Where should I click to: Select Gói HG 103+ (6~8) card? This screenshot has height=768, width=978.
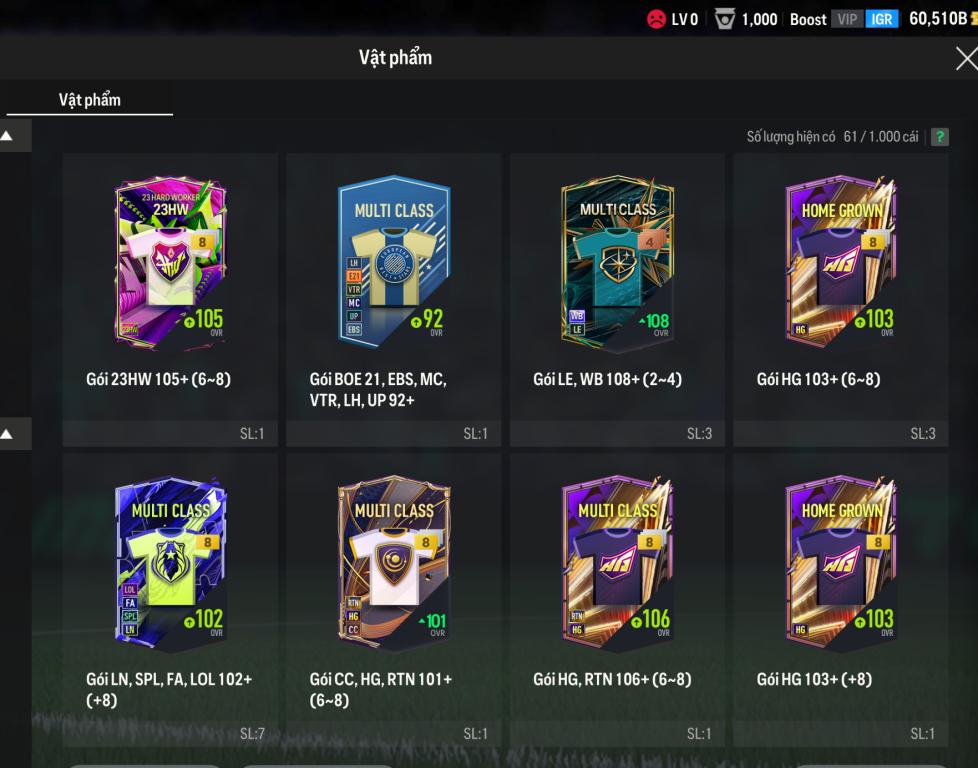[841, 299]
